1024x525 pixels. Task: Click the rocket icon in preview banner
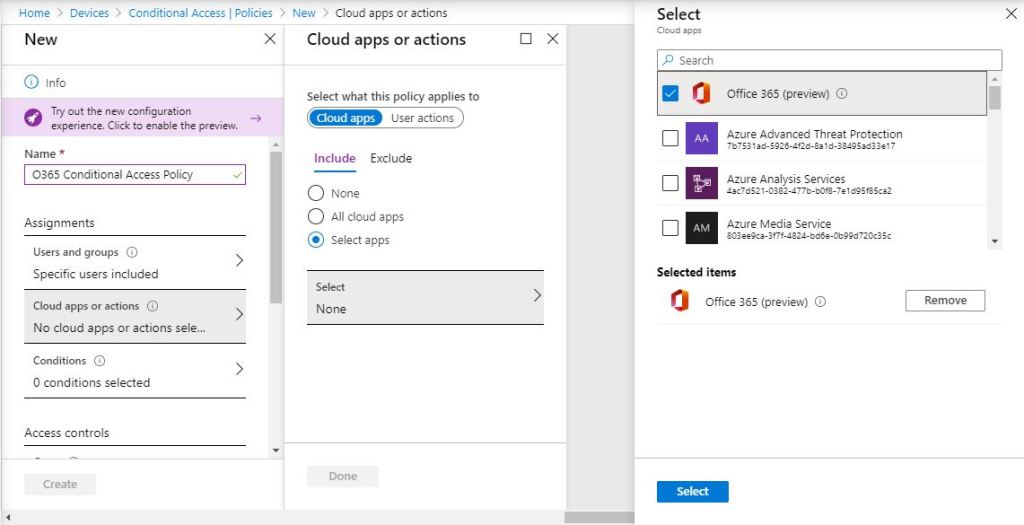point(33,118)
